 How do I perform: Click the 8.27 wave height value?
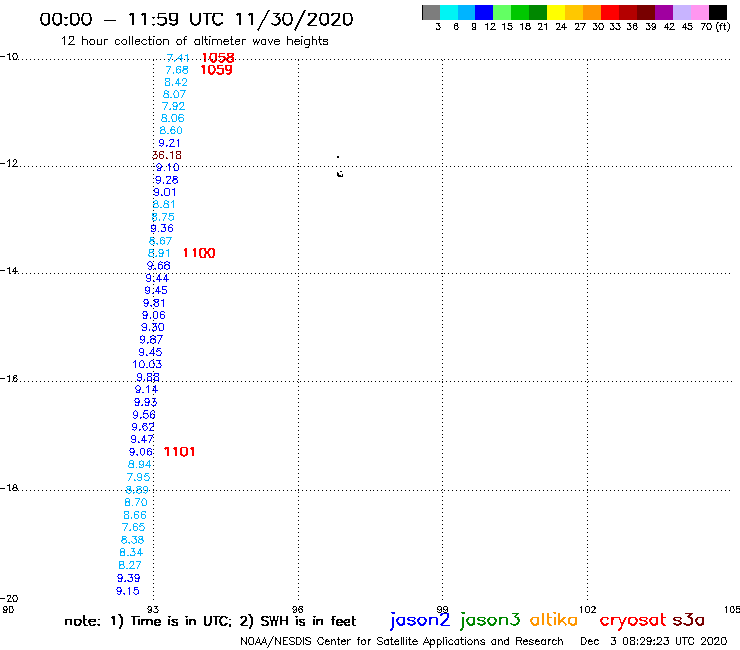(x=130, y=565)
